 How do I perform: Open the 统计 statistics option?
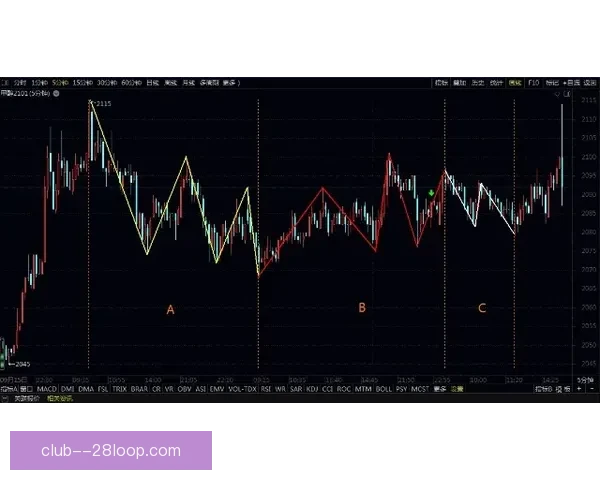pos(496,83)
